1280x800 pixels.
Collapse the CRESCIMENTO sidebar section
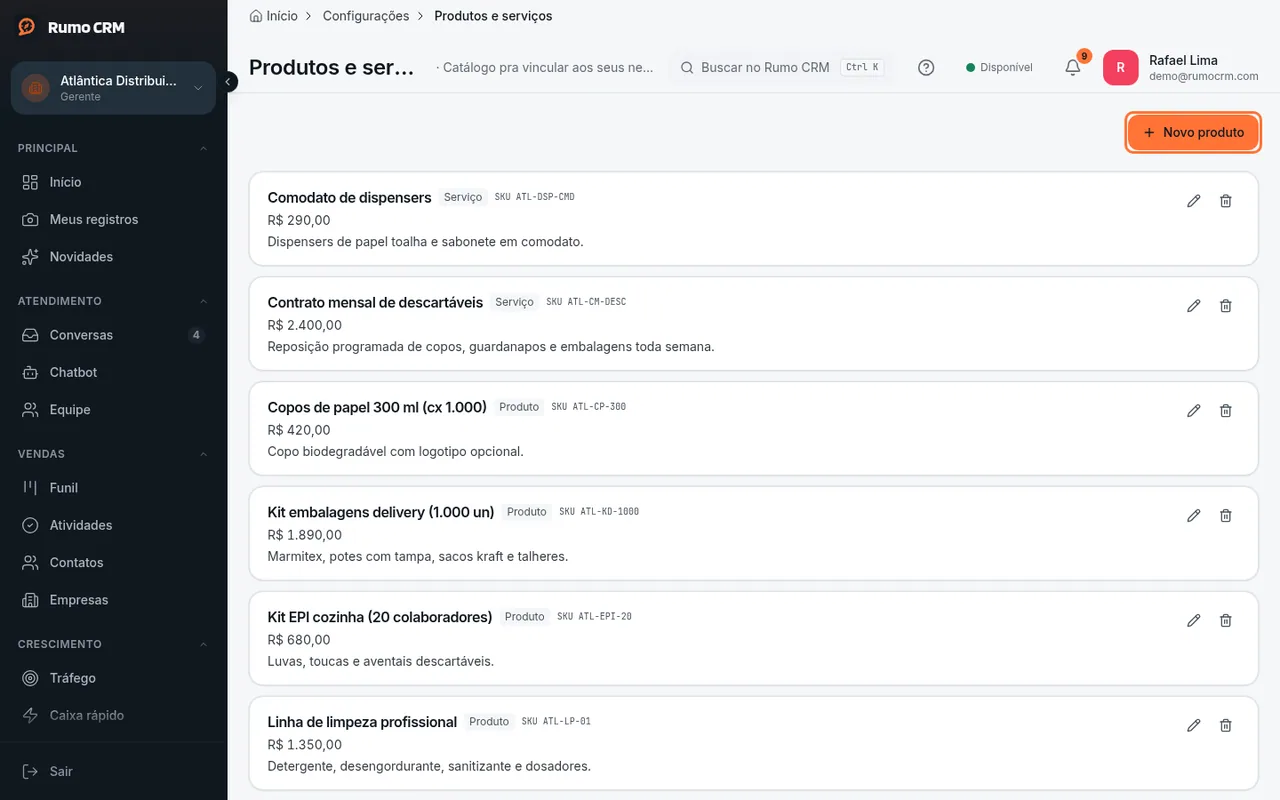(113, 644)
